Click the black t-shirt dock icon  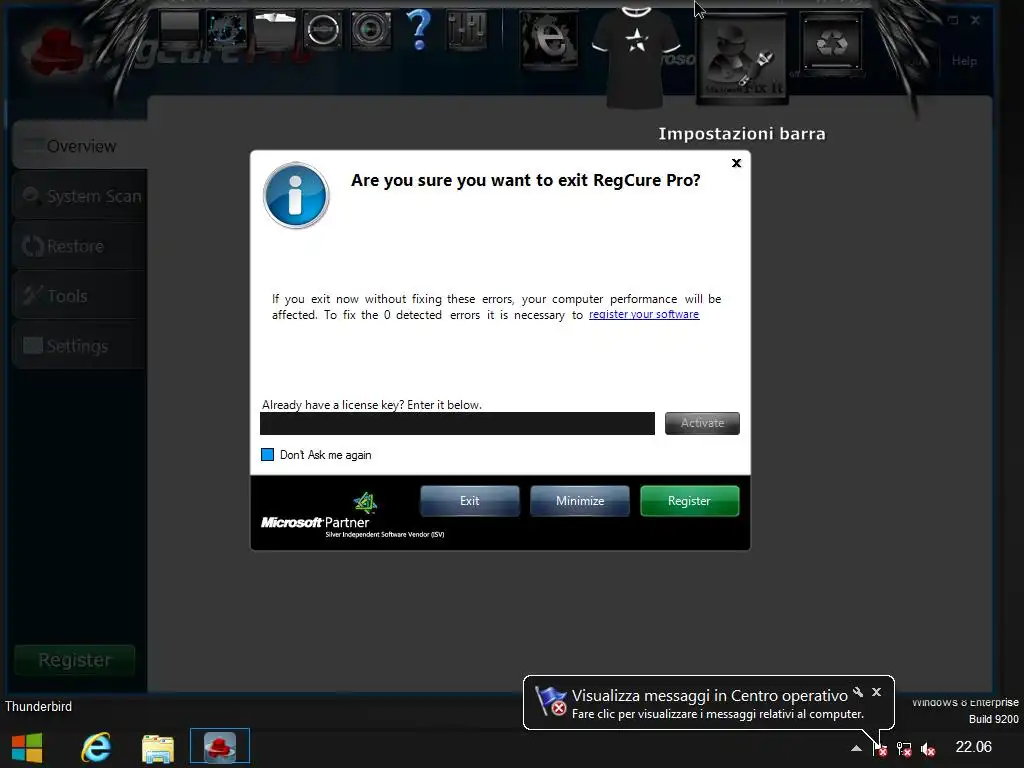pos(636,56)
